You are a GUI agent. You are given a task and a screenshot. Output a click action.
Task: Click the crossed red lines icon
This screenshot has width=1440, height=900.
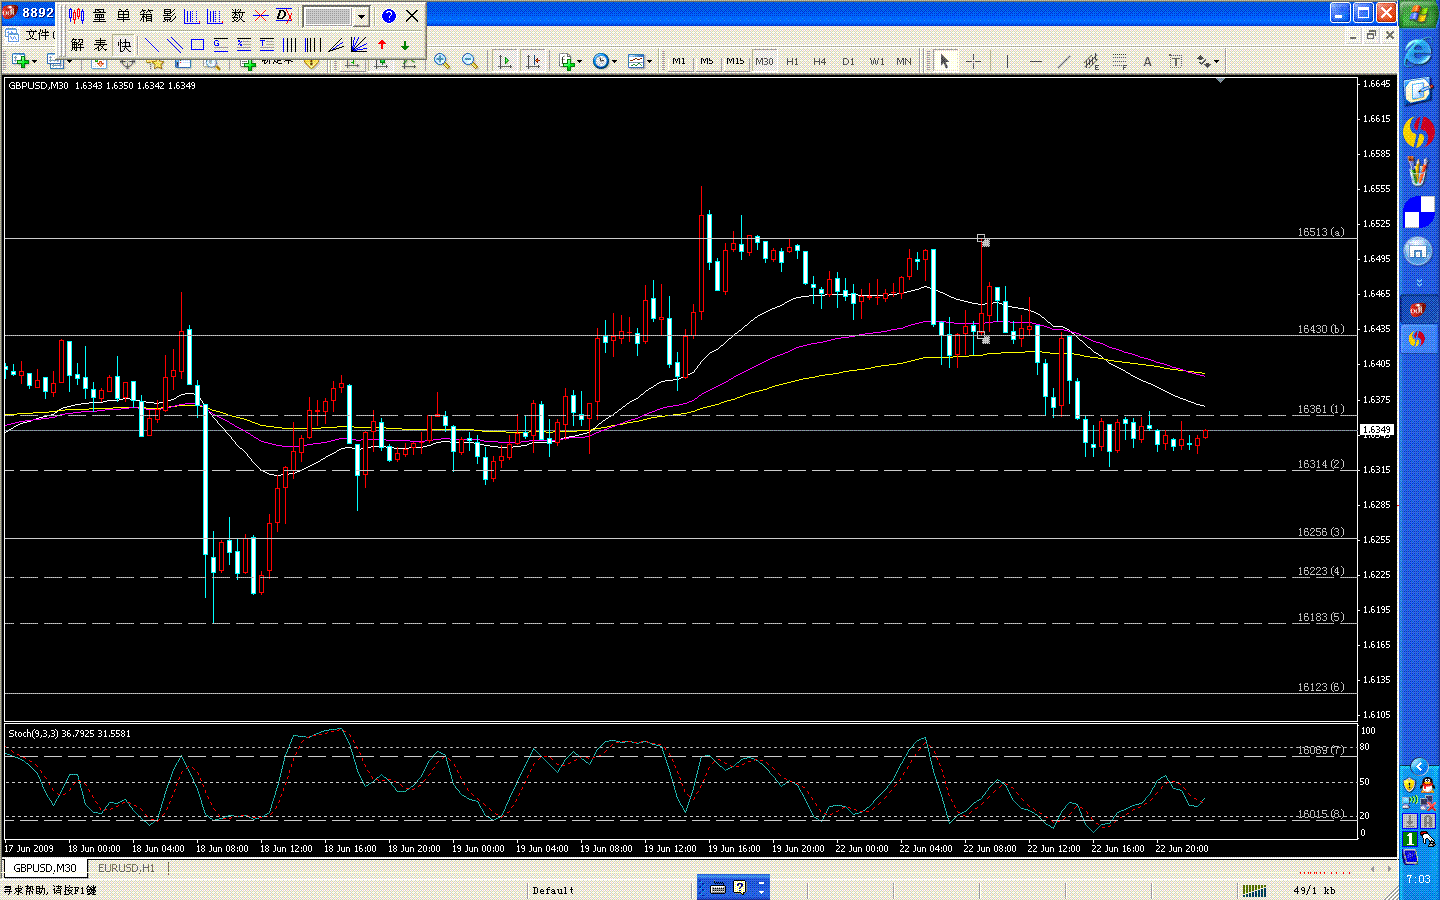pos(261,16)
